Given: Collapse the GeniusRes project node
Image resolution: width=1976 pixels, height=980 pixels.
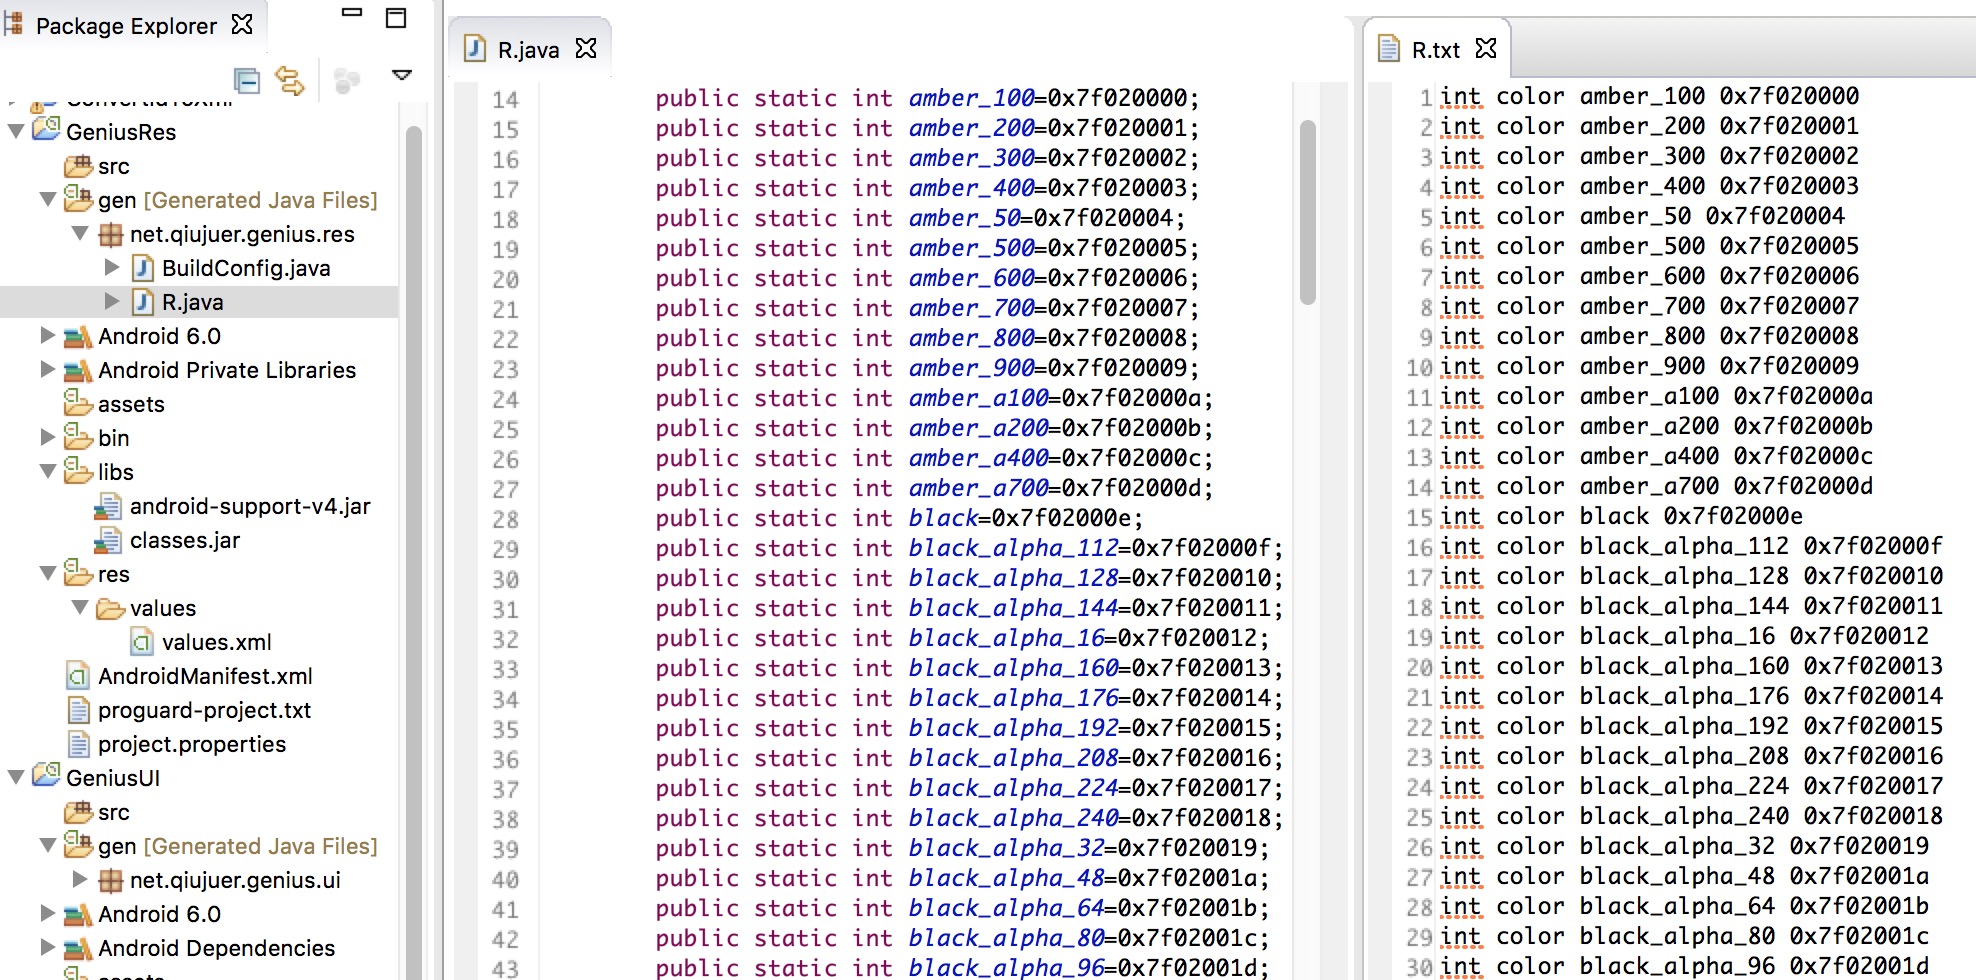Looking at the screenshot, I should 16,131.
